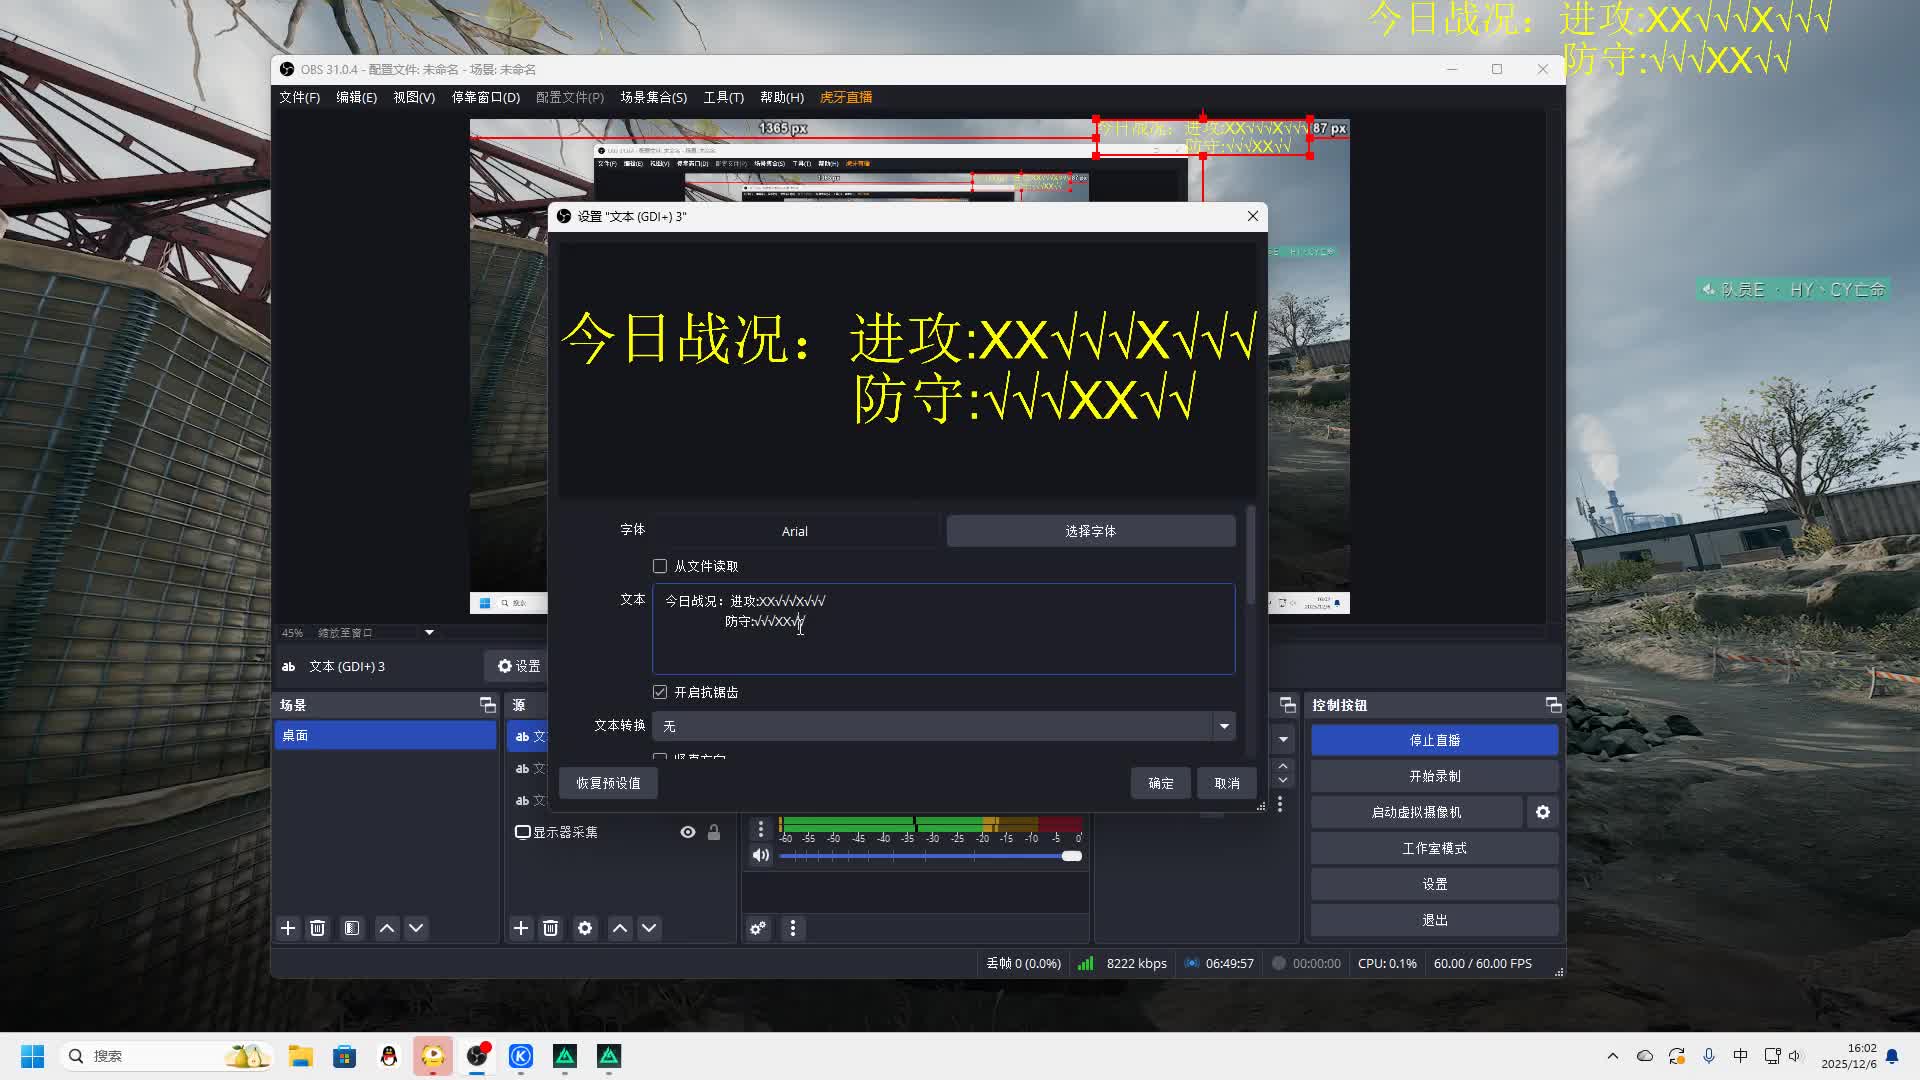The width and height of the screenshot is (1920, 1080).
Task: Open 工具(T) menu
Action: [723, 97]
